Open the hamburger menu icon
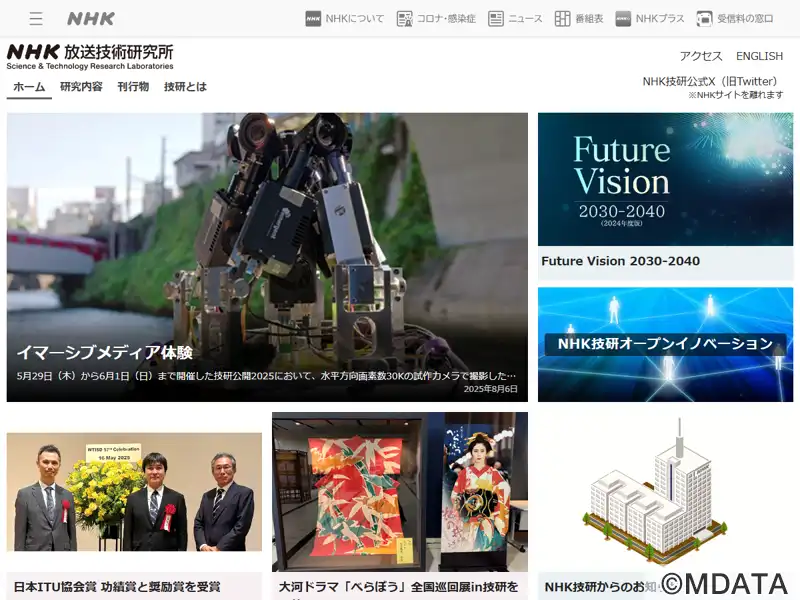Screen dimensions: 800x600 point(36,19)
